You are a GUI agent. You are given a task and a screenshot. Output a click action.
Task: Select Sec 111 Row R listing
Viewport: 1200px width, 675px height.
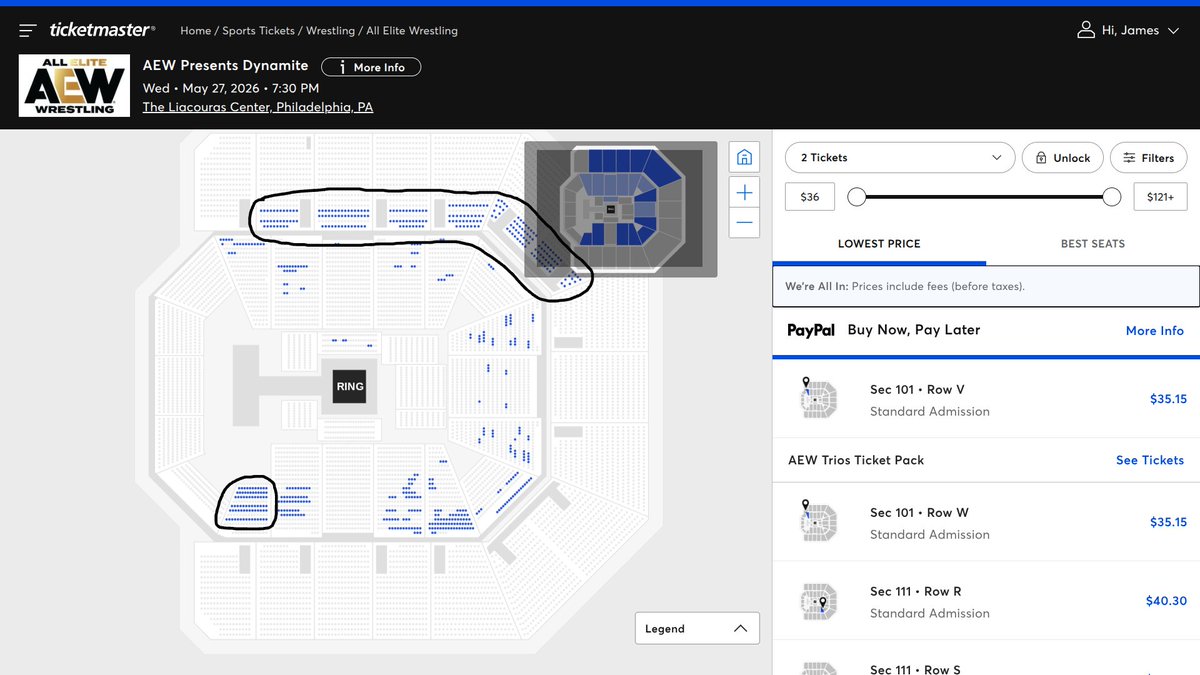986,602
